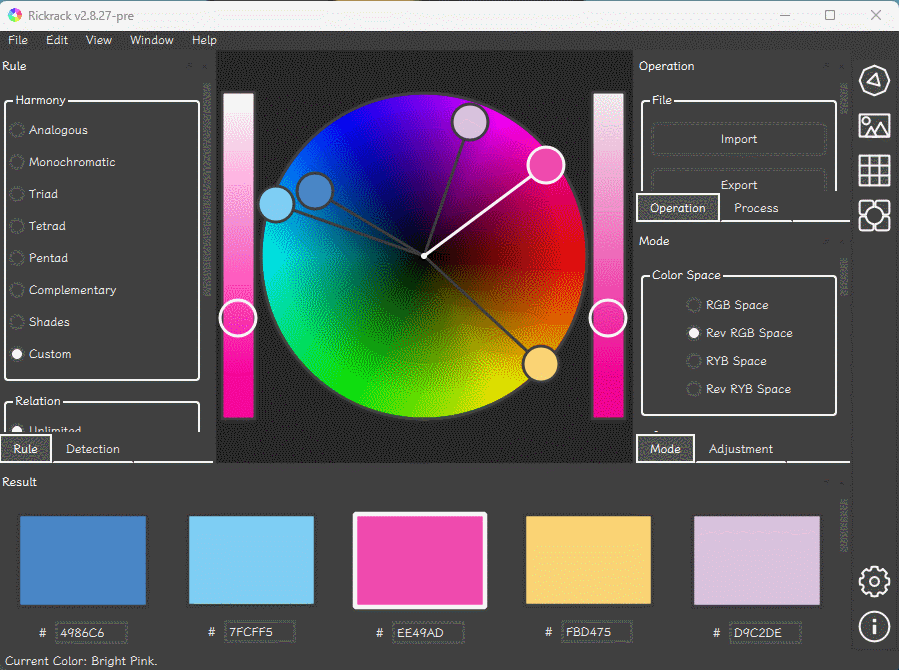
Task: Select the yellow FBD475 result swatch
Action: pyautogui.click(x=588, y=560)
